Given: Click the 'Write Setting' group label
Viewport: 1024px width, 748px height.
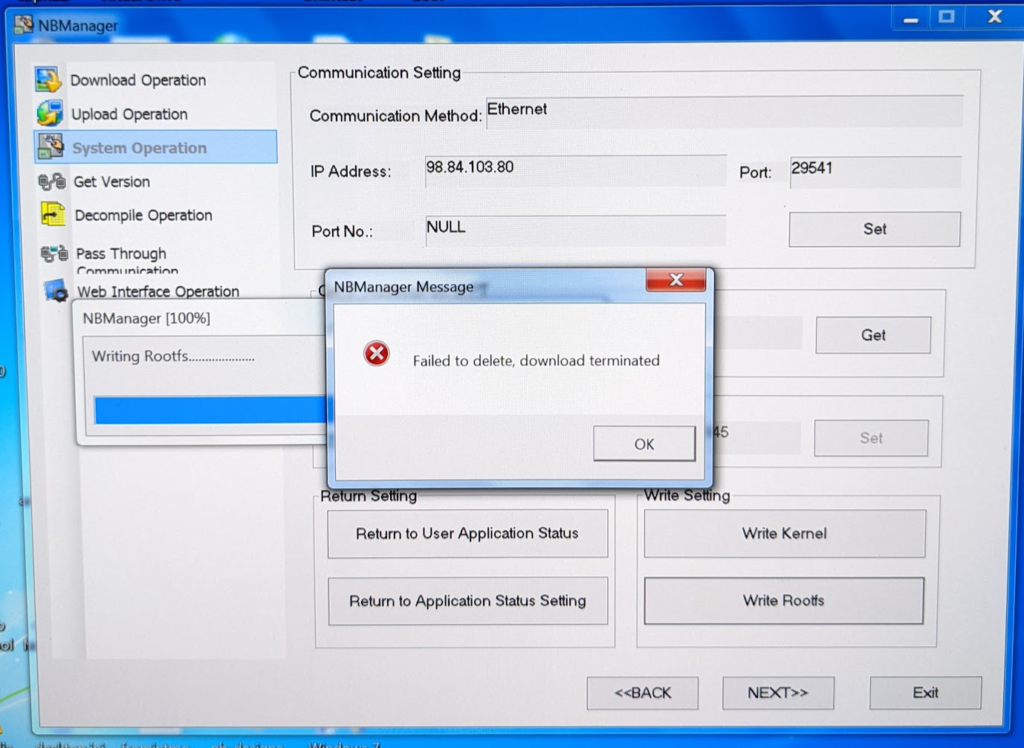Looking at the screenshot, I should (687, 495).
